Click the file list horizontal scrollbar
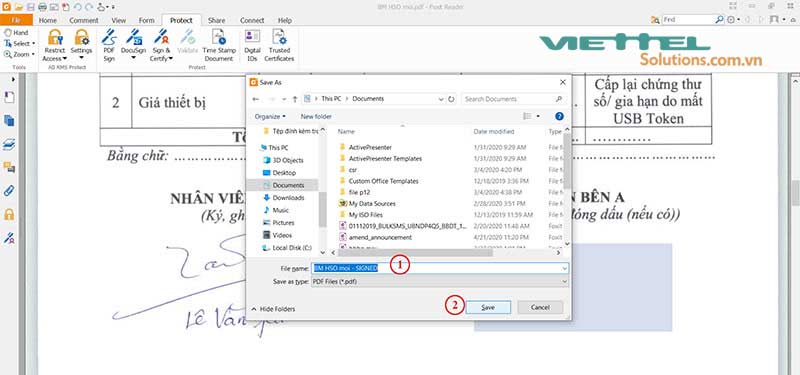Viewport: 800px width, 375px height. 415,253
